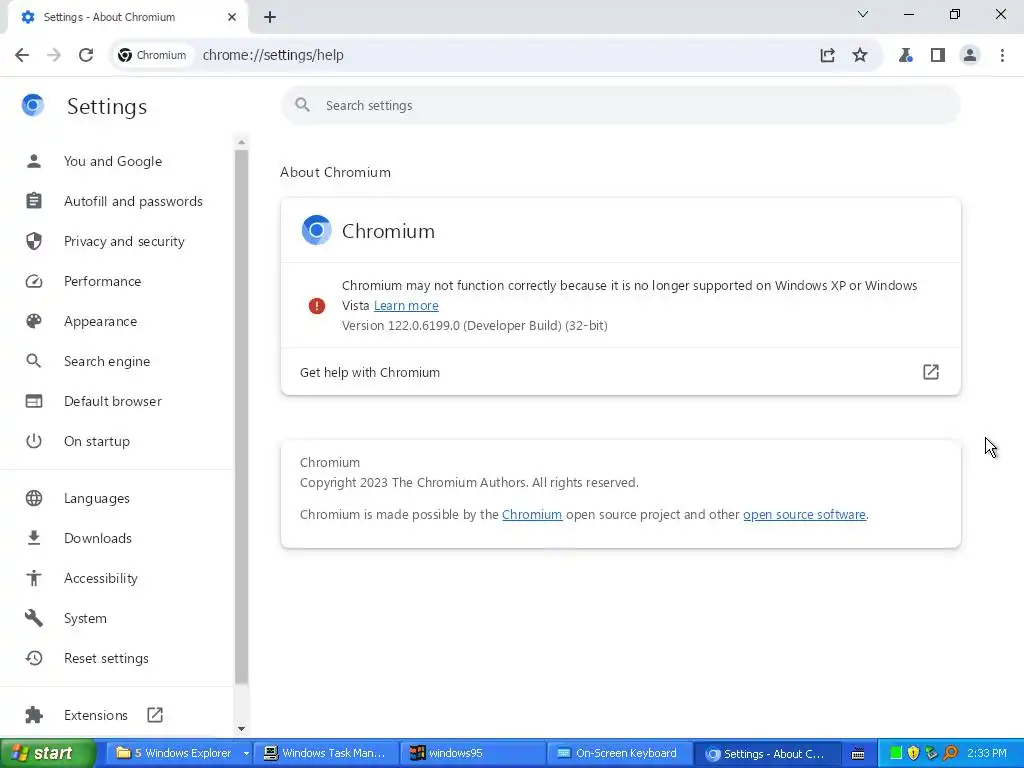Image resolution: width=1024 pixels, height=768 pixels.
Task: Bookmark this page with the star icon
Action: (860, 55)
